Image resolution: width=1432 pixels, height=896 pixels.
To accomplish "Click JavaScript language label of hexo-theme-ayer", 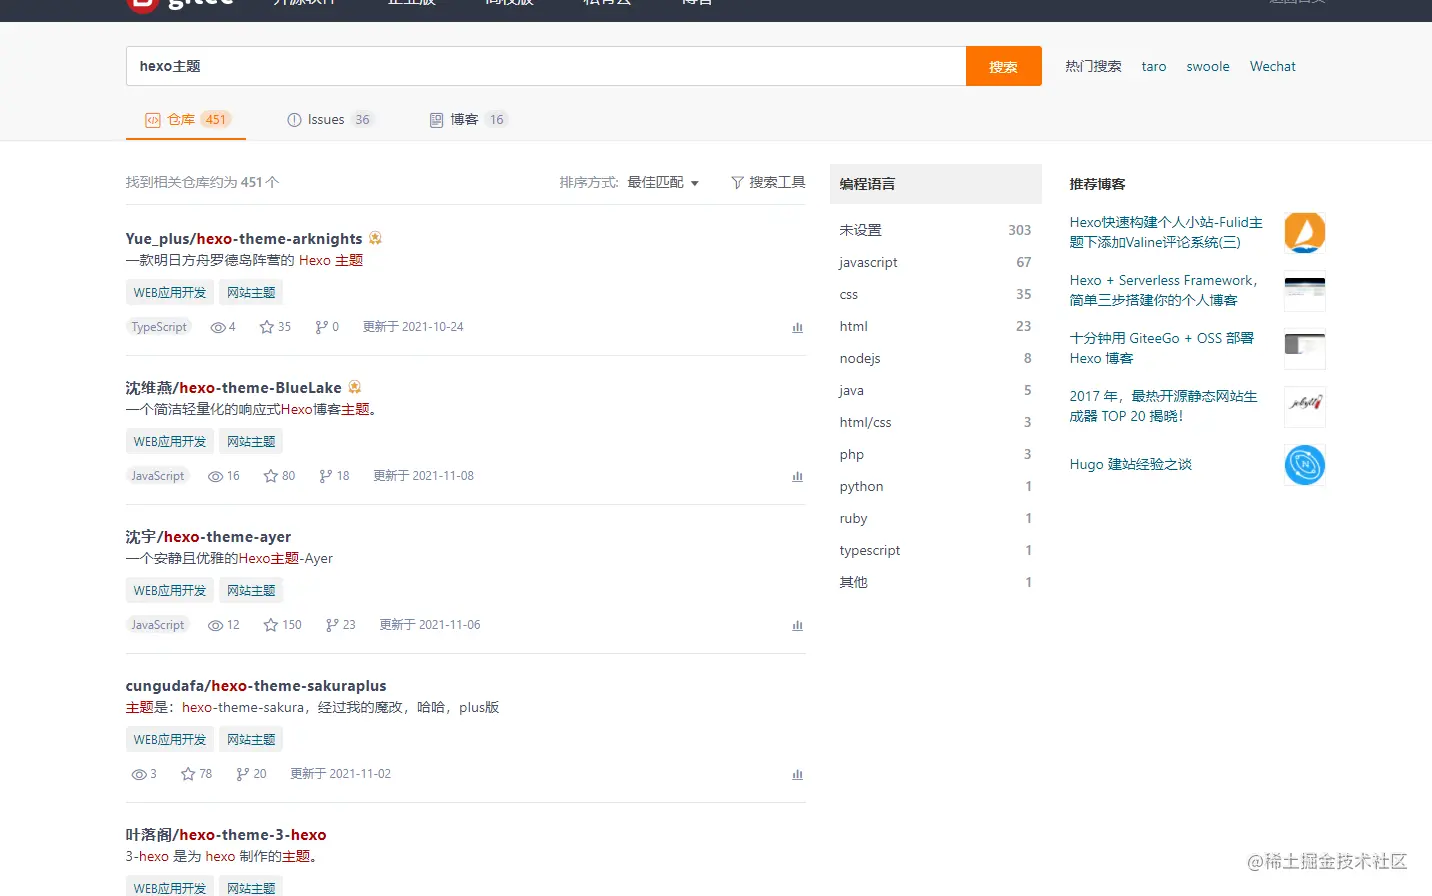I will click(x=158, y=625).
